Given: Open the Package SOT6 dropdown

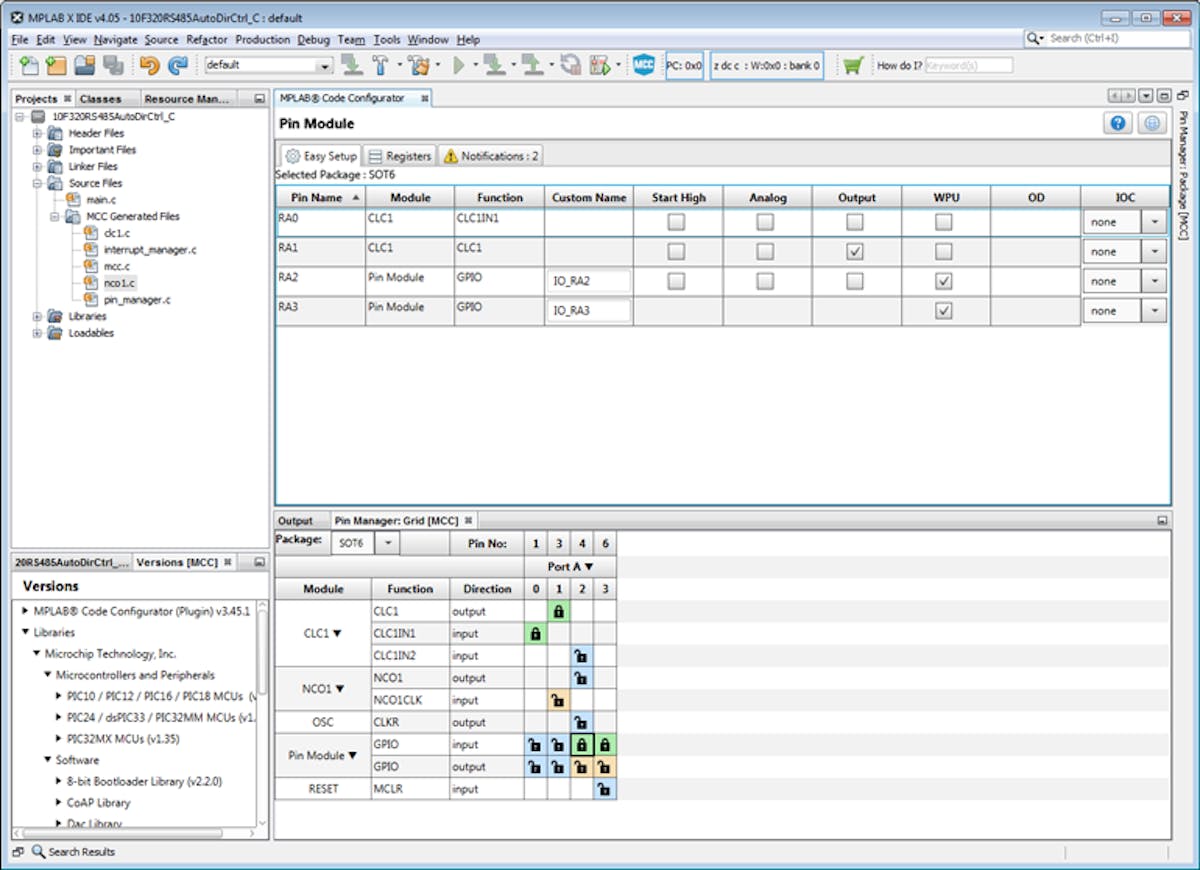Looking at the screenshot, I should pyautogui.click(x=387, y=543).
